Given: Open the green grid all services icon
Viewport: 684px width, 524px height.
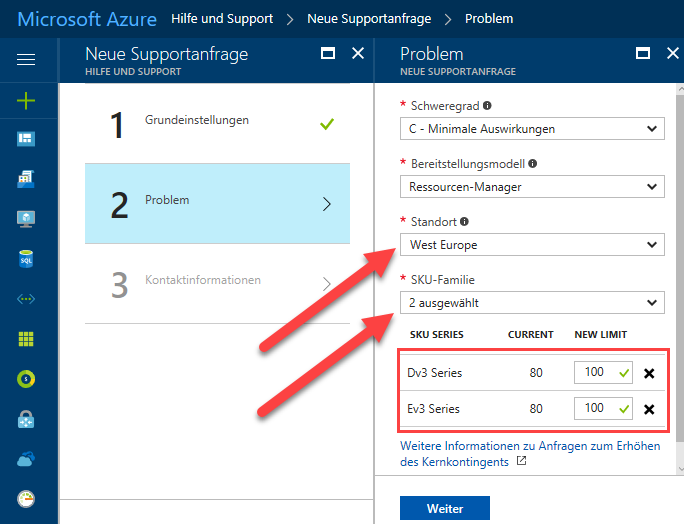Looking at the screenshot, I should pos(26,339).
